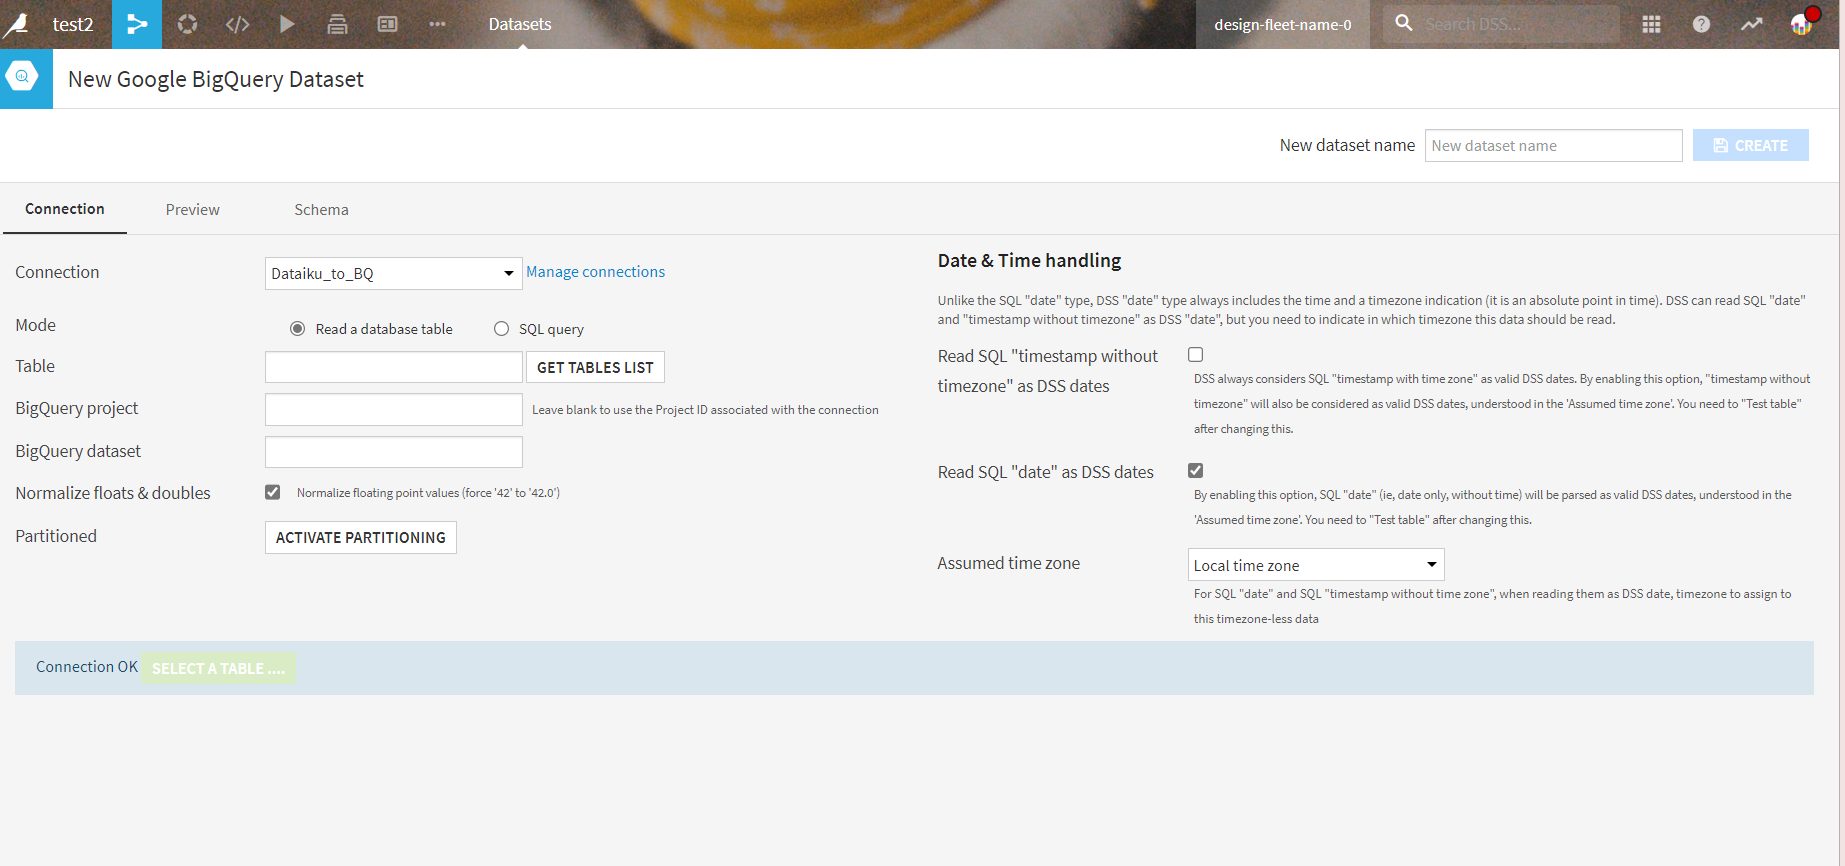The image size is (1845, 866).
Task: Open the Datasets menu in navbar
Action: pos(520,24)
